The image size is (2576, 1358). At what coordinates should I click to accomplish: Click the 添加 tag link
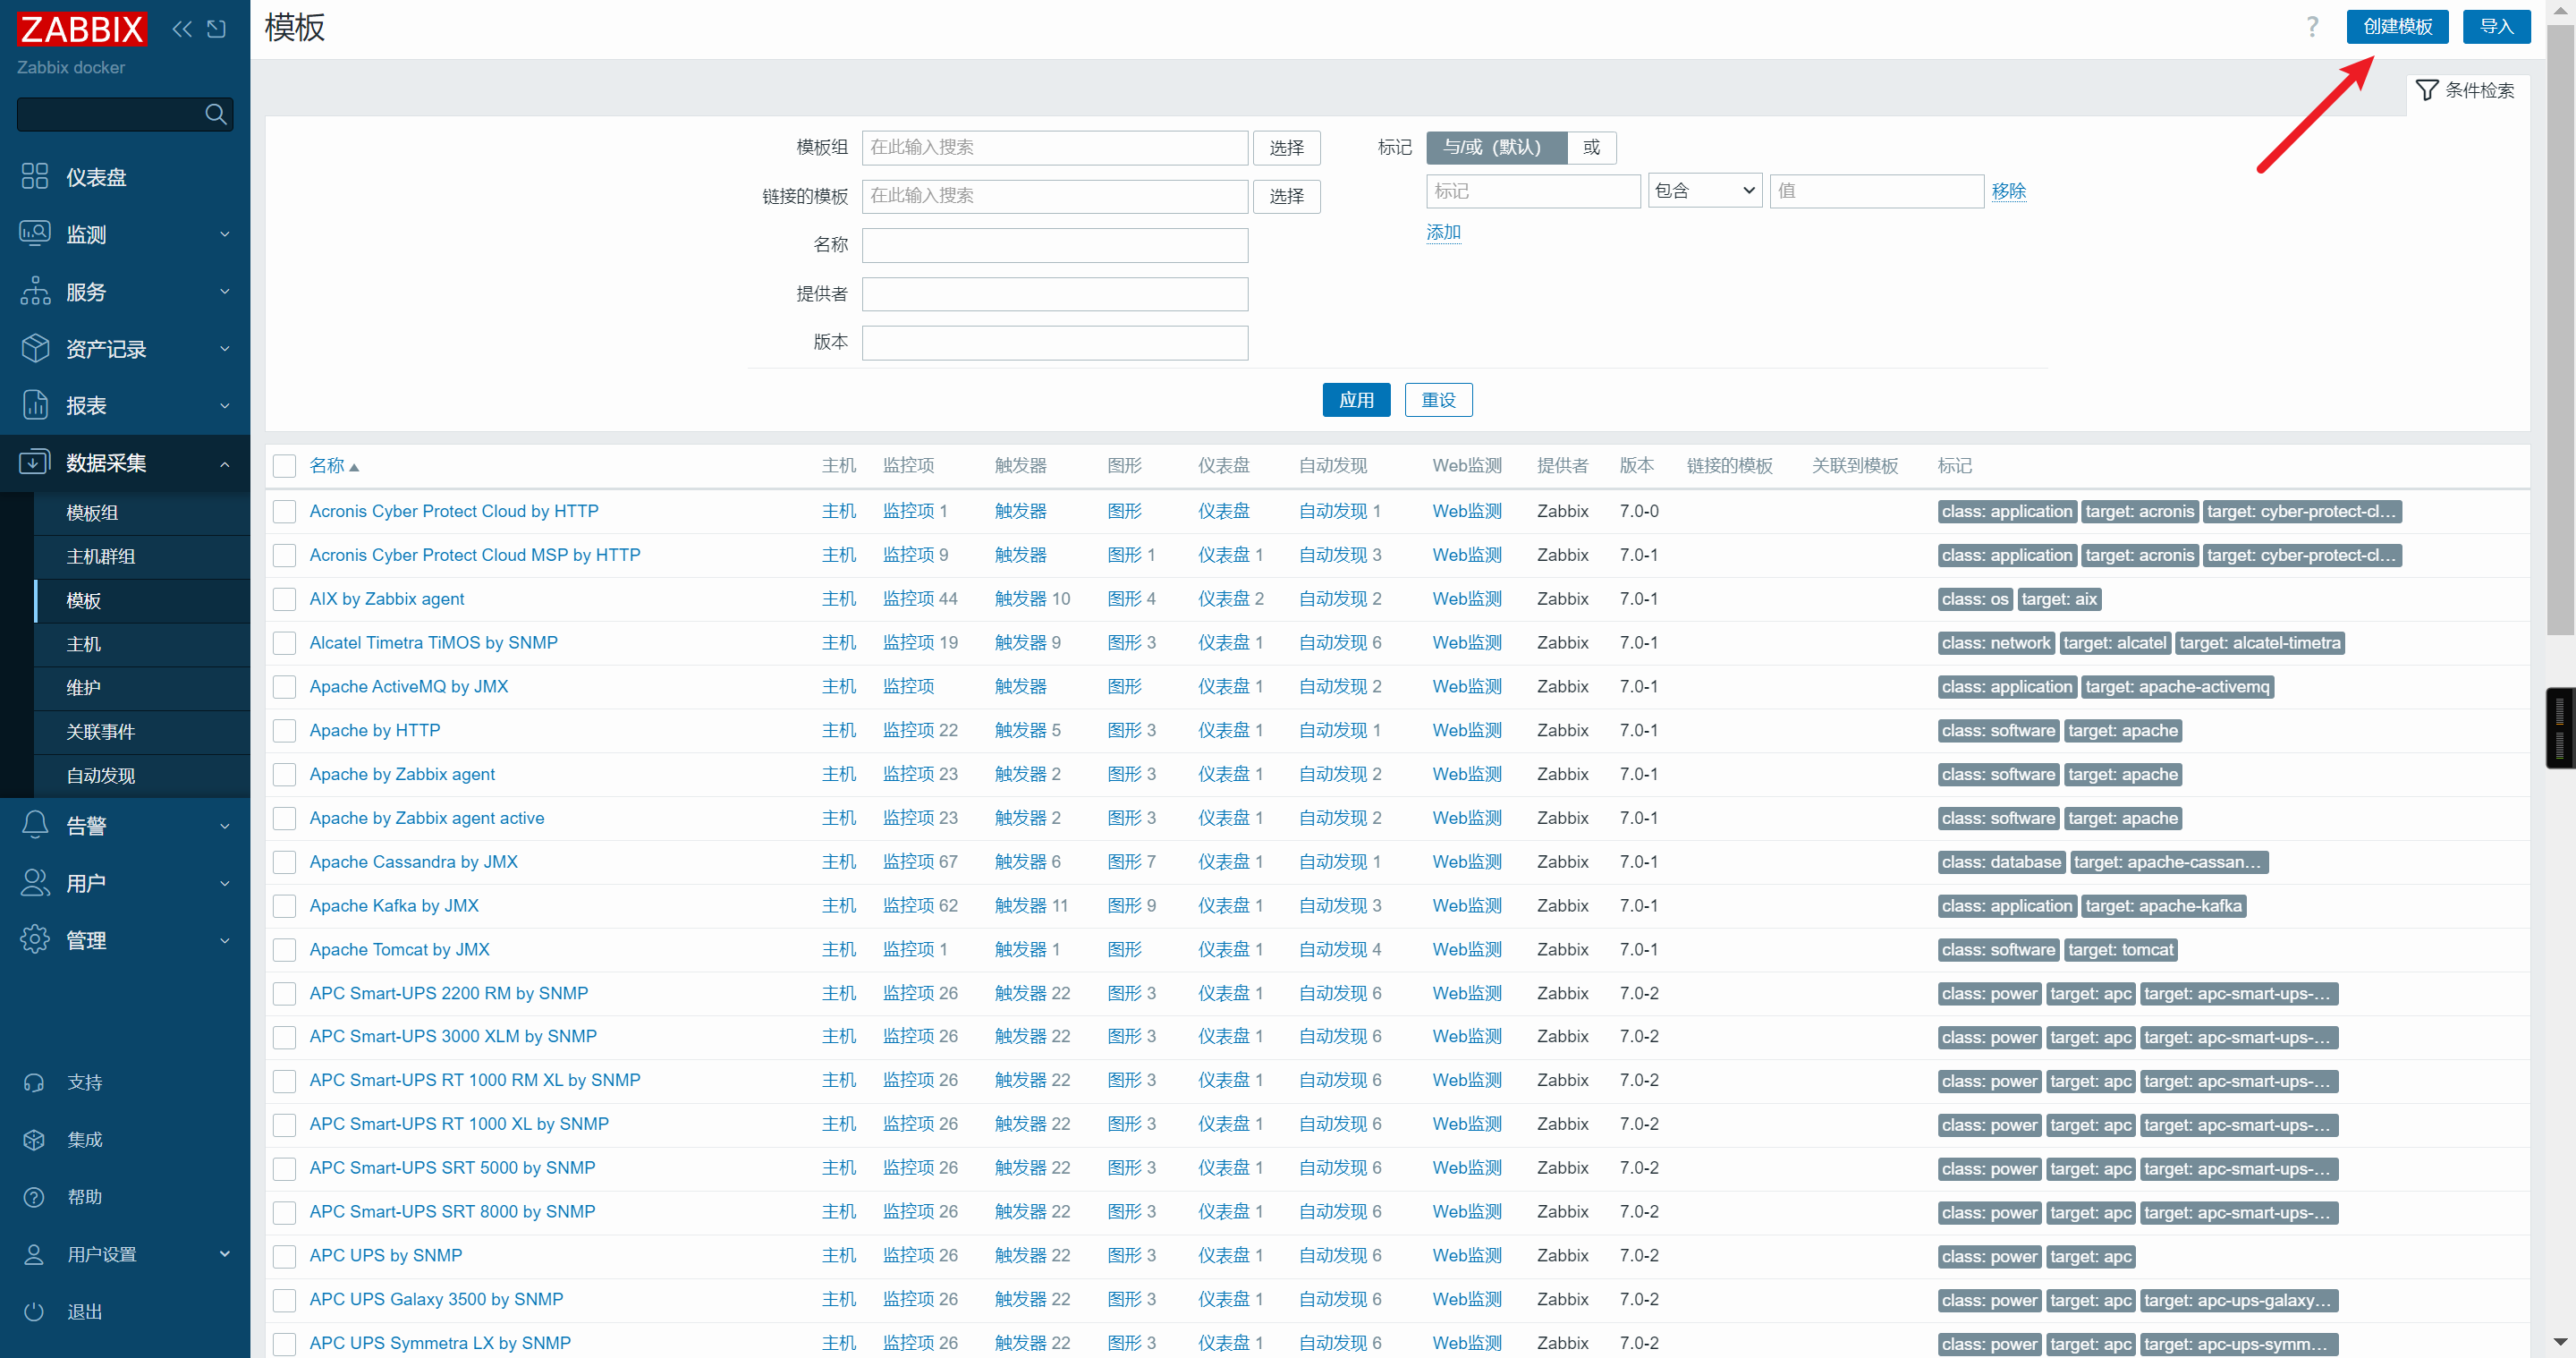pyautogui.click(x=1443, y=233)
